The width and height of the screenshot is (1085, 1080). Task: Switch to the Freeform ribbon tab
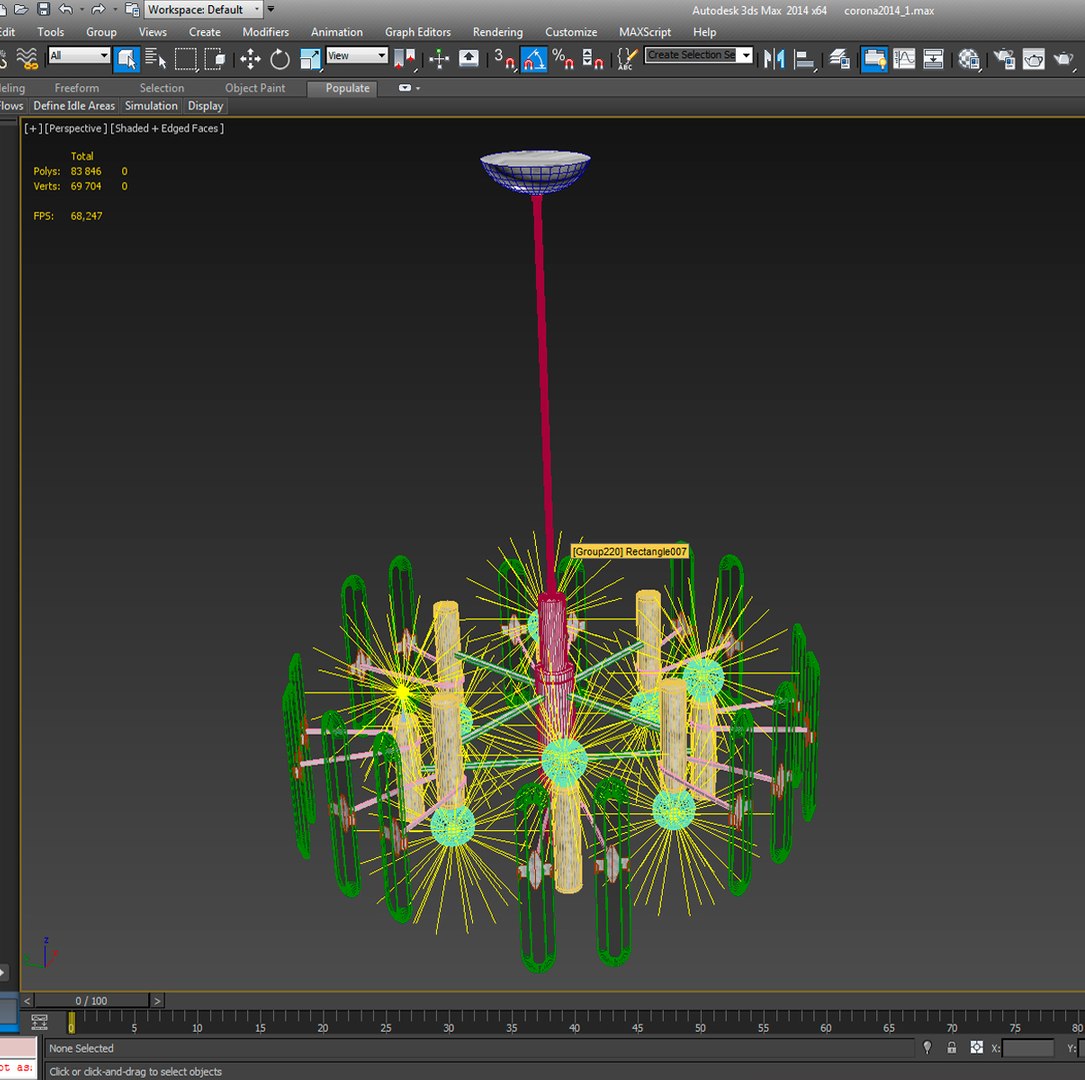coord(77,88)
